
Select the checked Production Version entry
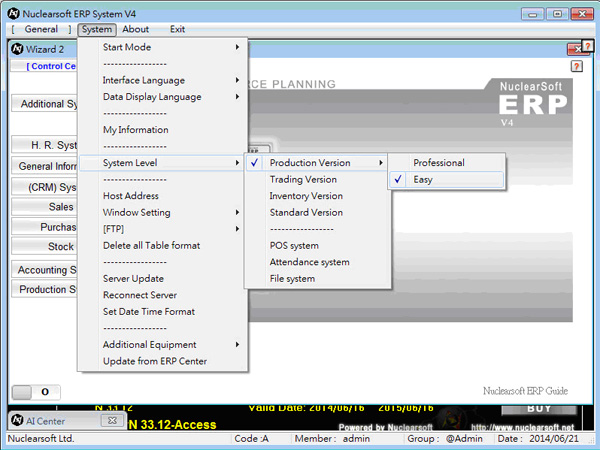[x=316, y=163]
